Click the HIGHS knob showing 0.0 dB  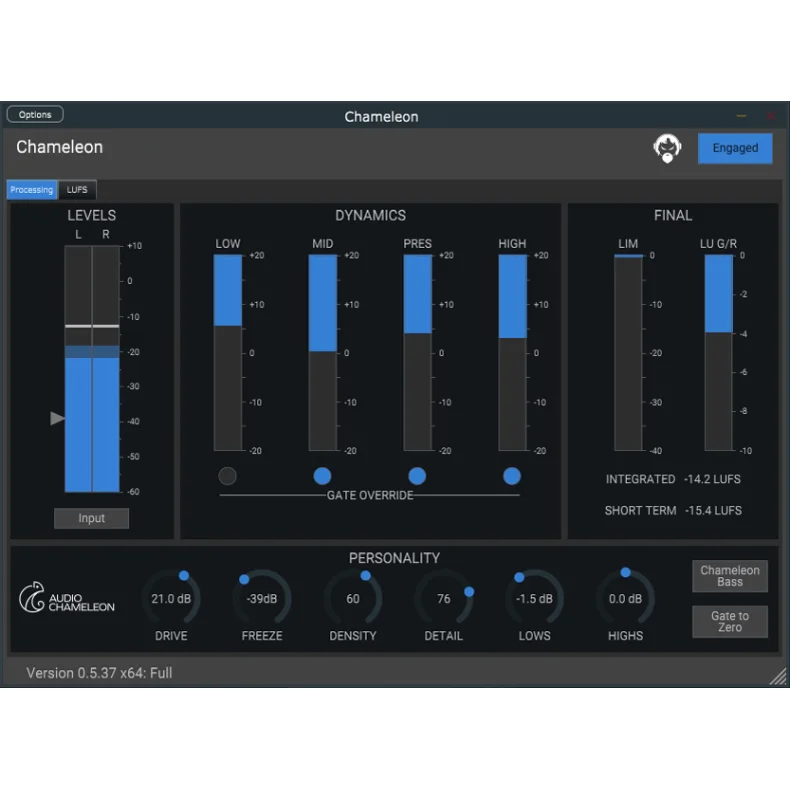[625, 598]
